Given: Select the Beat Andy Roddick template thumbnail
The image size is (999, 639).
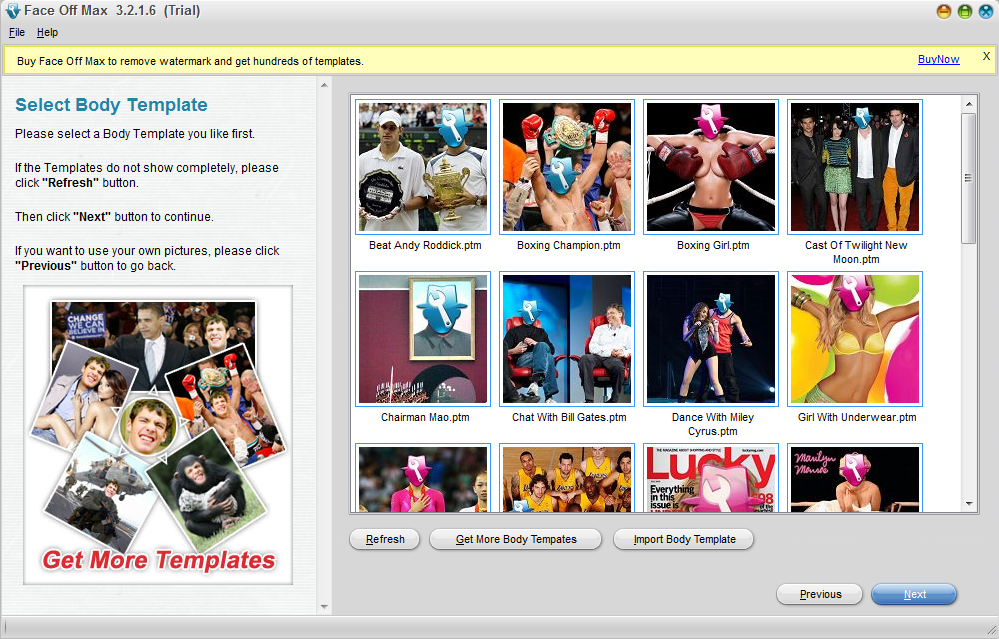Looking at the screenshot, I should tap(423, 166).
